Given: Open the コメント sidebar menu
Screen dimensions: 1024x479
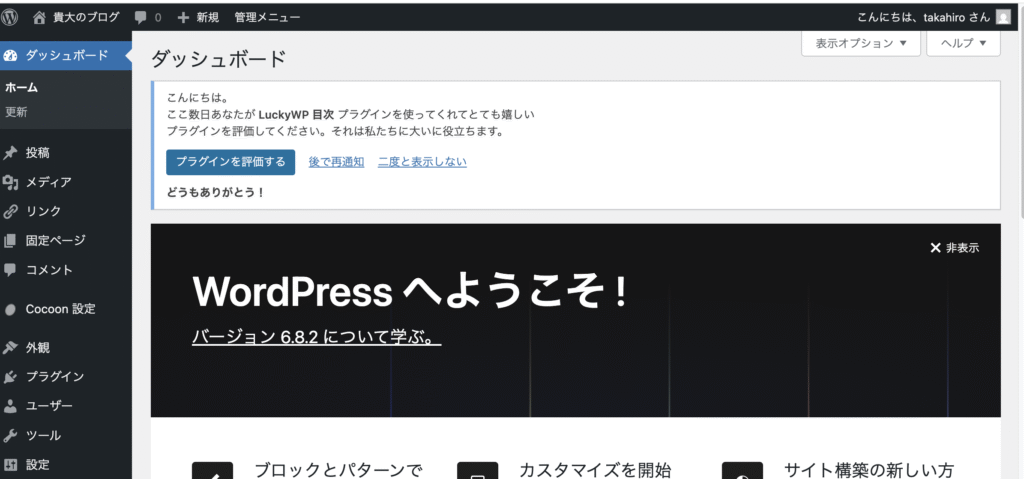Looking at the screenshot, I should pyautogui.click(x=66, y=269).
